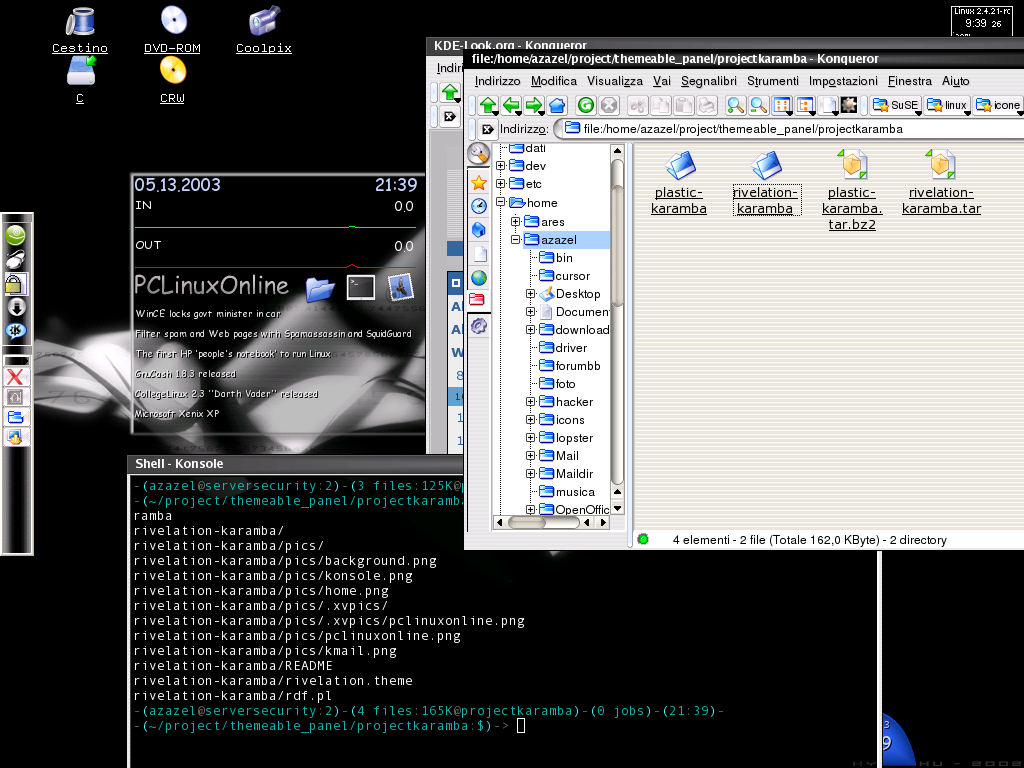Open the Modifica menu
The width and height of the screenshot is (1024, 768).
tap(554, 81)
